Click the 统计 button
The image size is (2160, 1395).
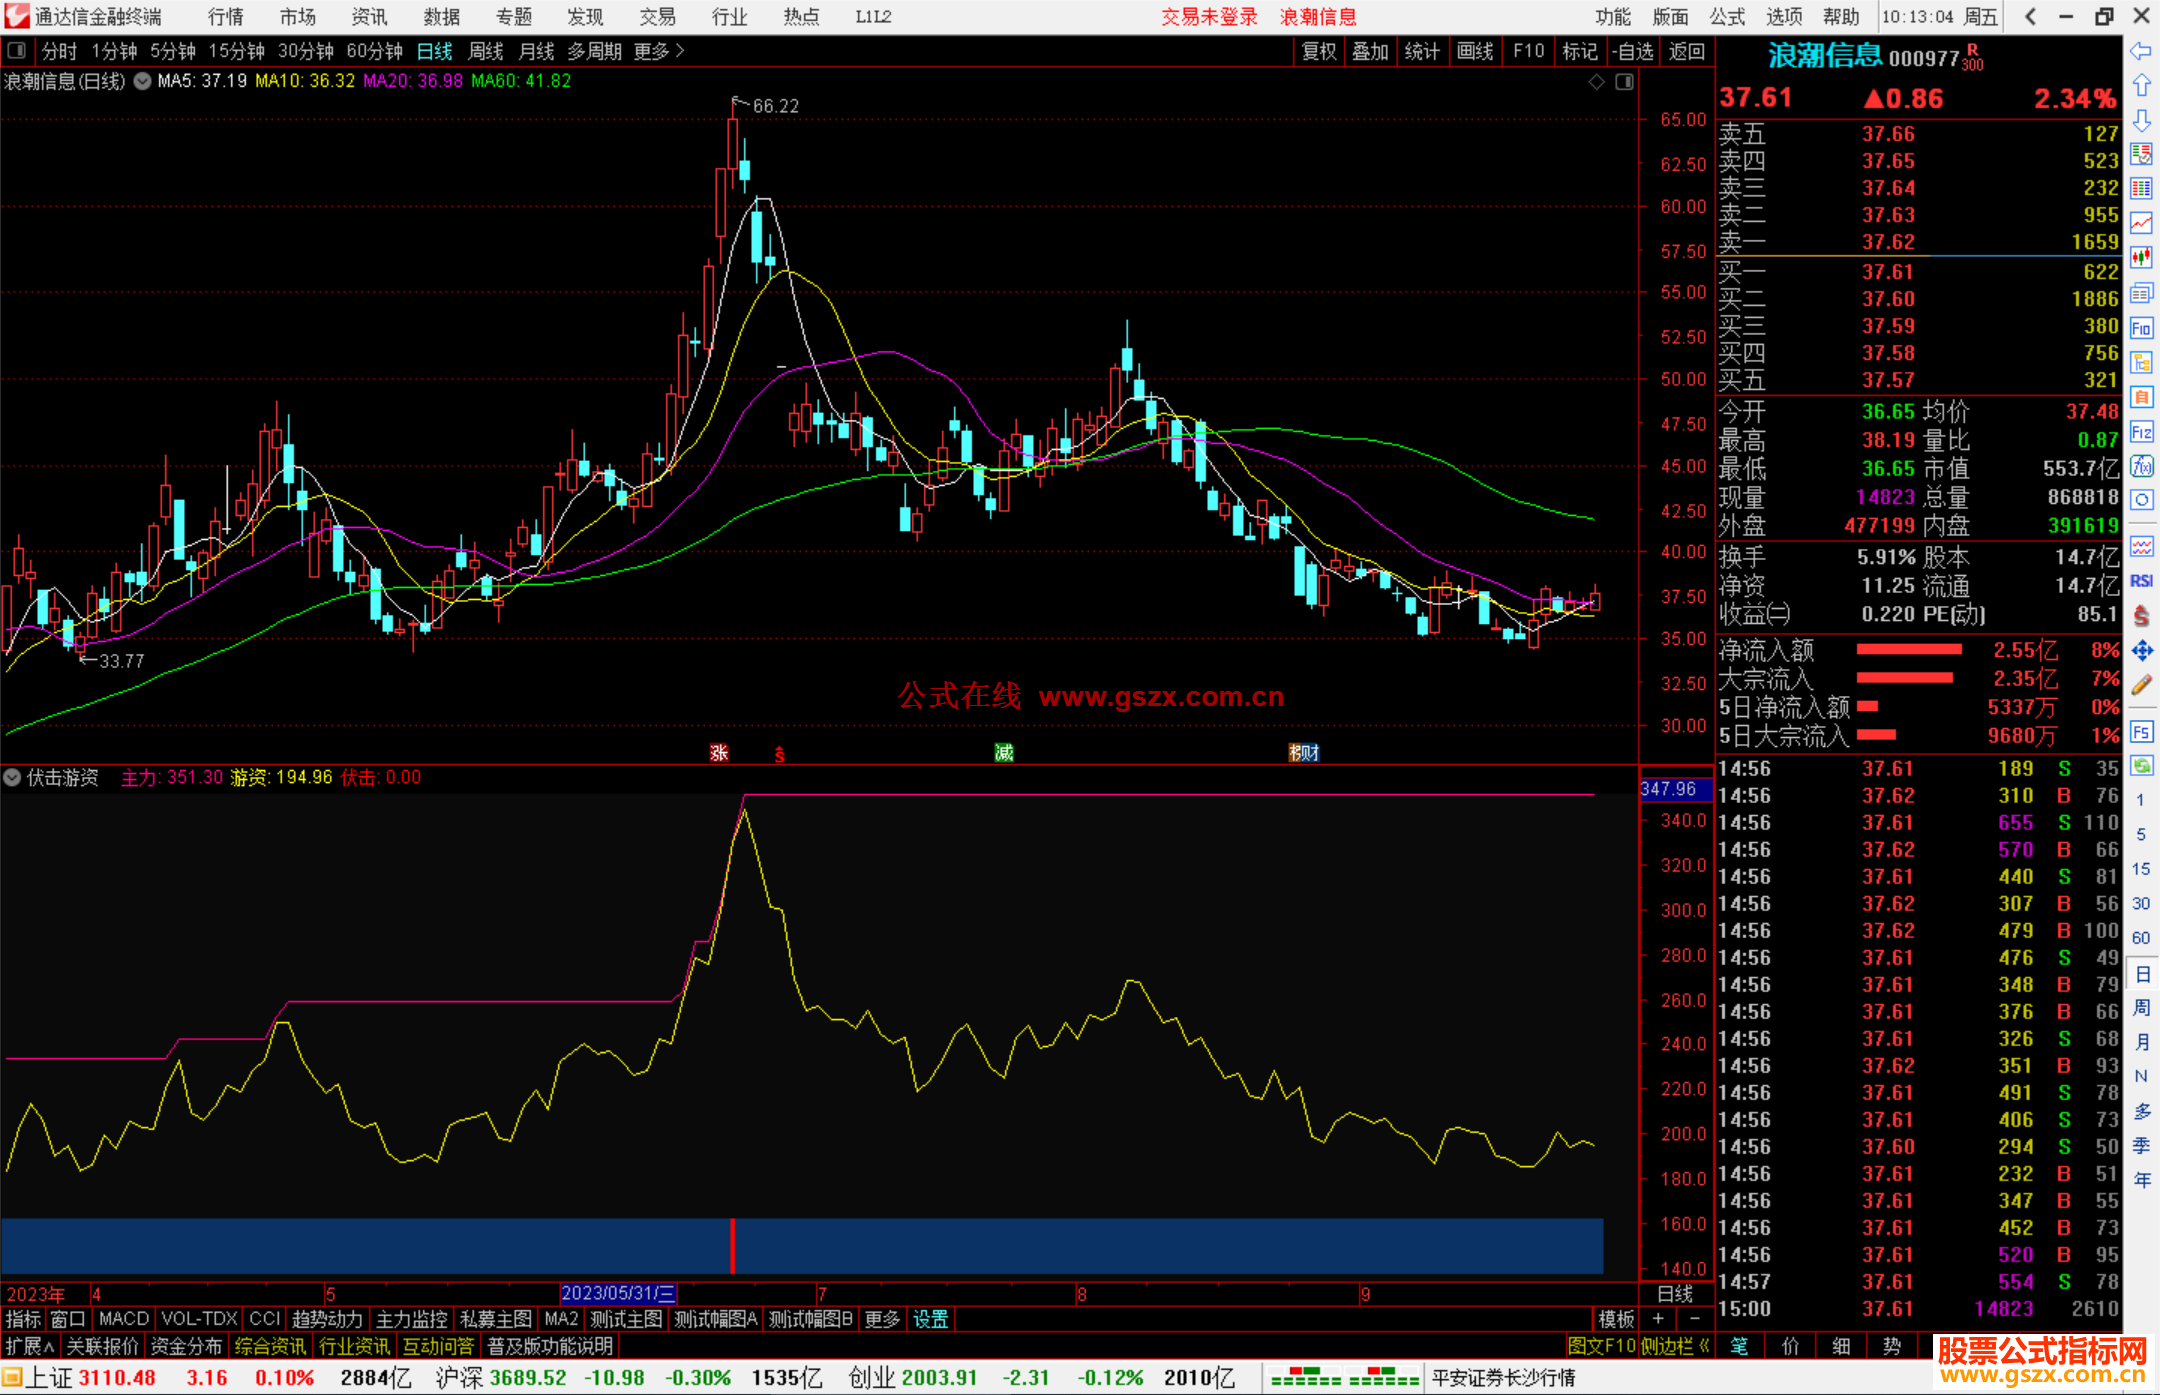[1422, 51]
